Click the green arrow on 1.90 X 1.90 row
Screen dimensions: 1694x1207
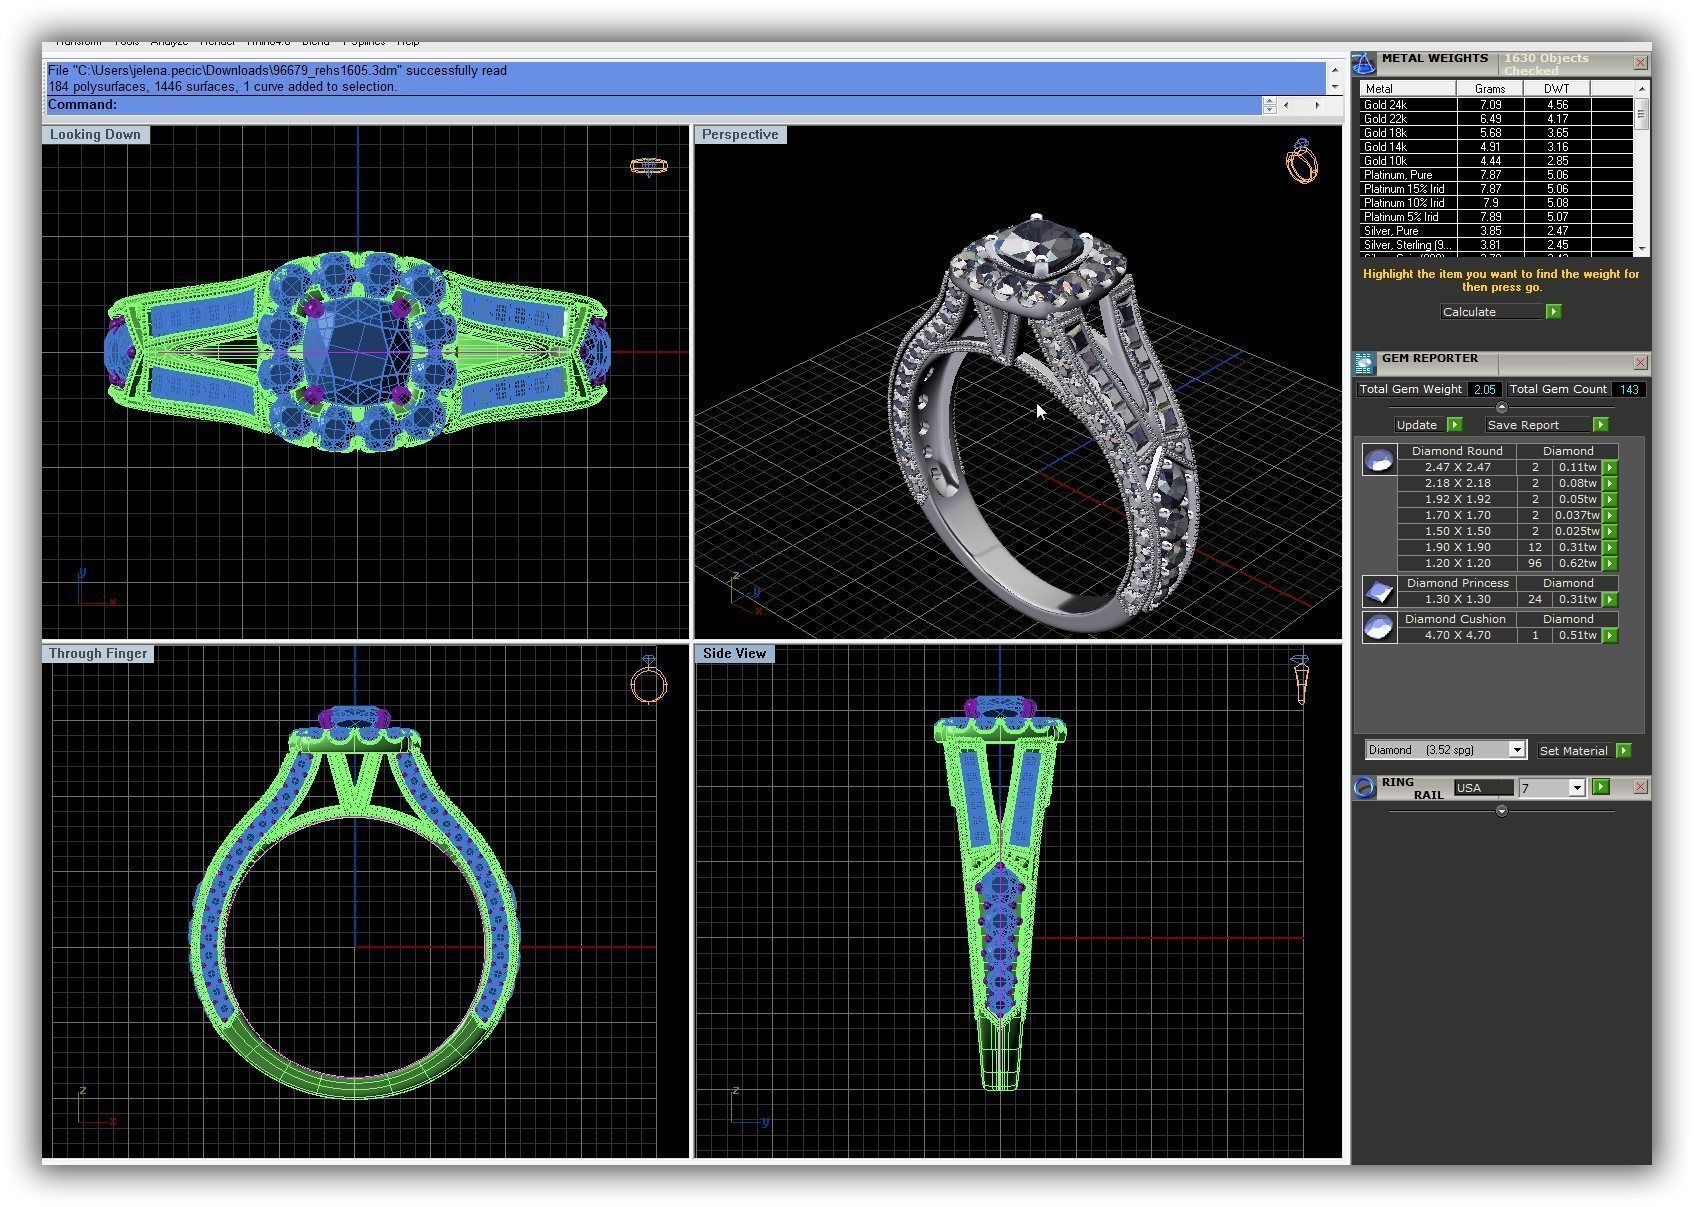(1610, 547)
